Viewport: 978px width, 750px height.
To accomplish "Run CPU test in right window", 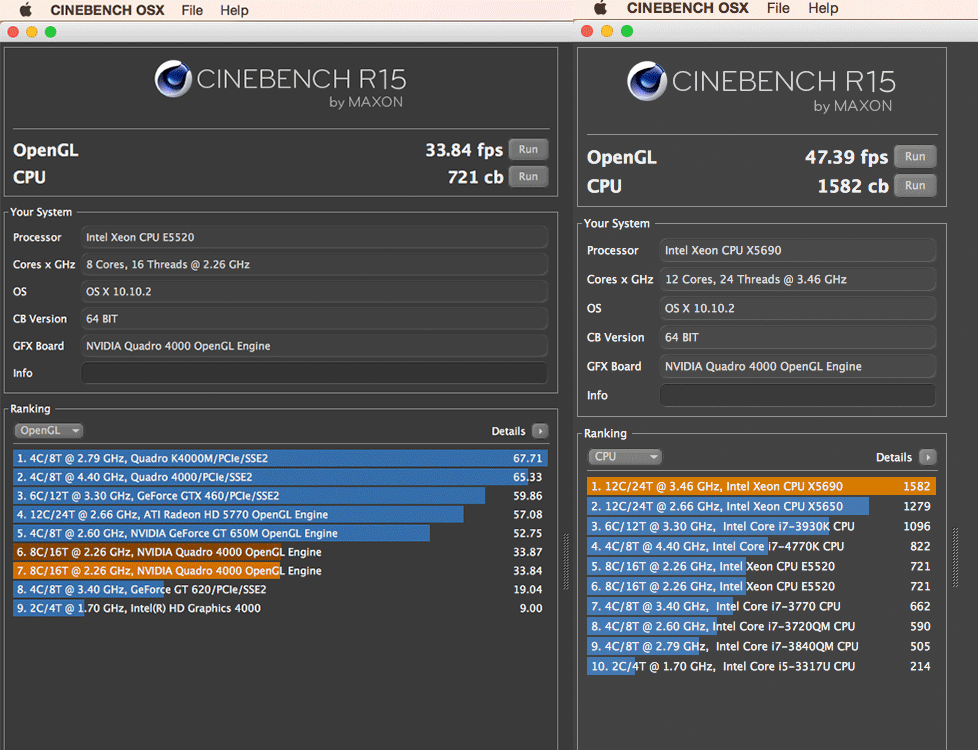I will coord(915,185).
